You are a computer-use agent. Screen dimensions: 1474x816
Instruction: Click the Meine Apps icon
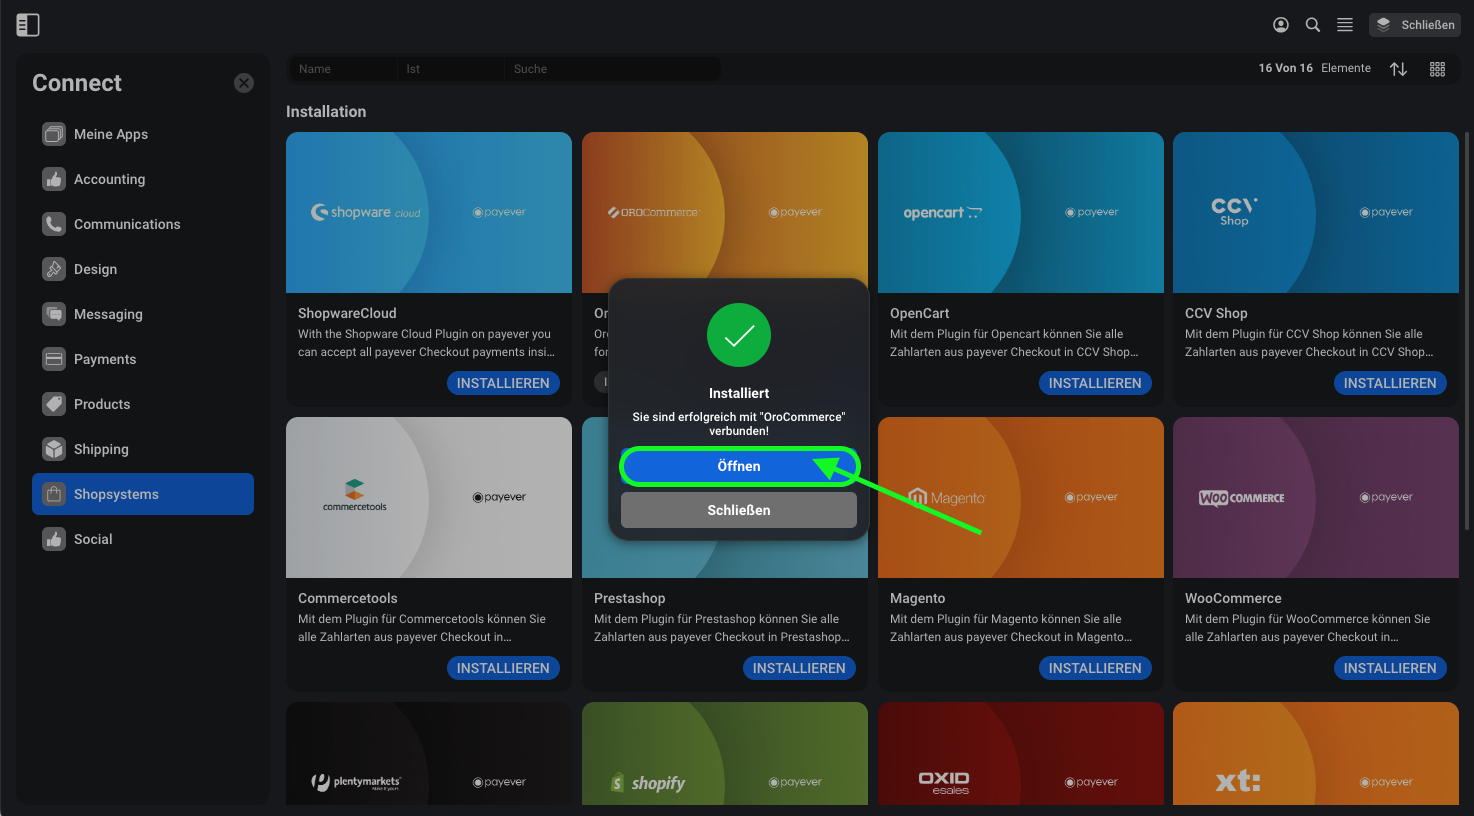click(x=54, y=134)
